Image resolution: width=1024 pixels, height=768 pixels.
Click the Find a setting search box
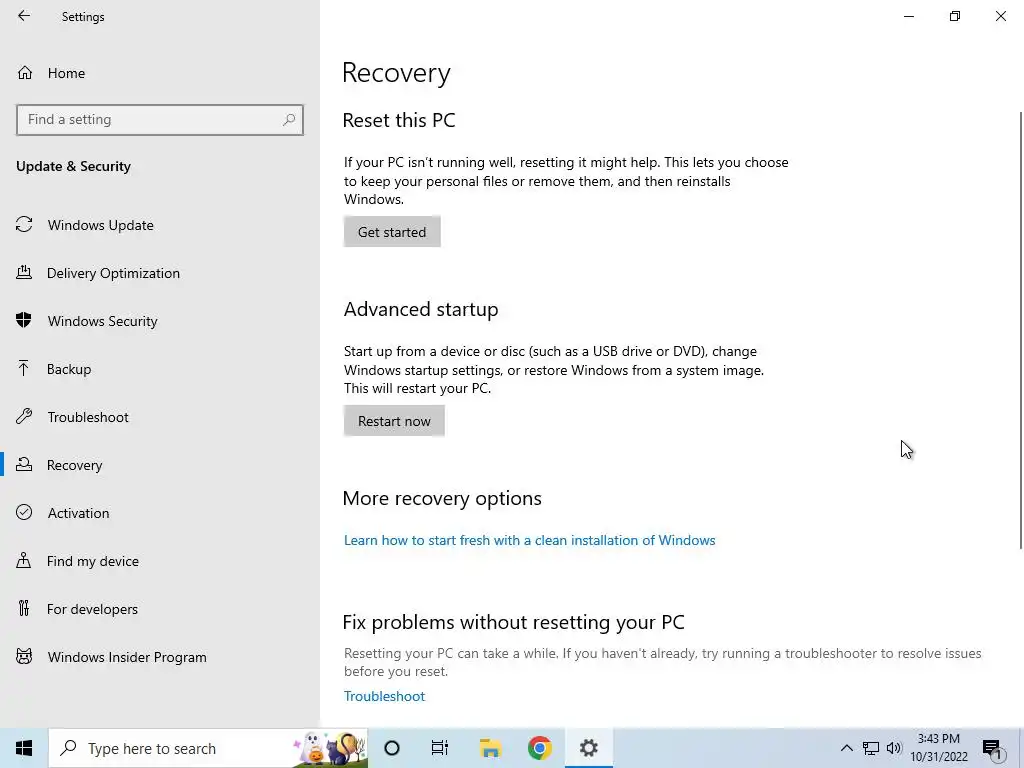(160, 120)
